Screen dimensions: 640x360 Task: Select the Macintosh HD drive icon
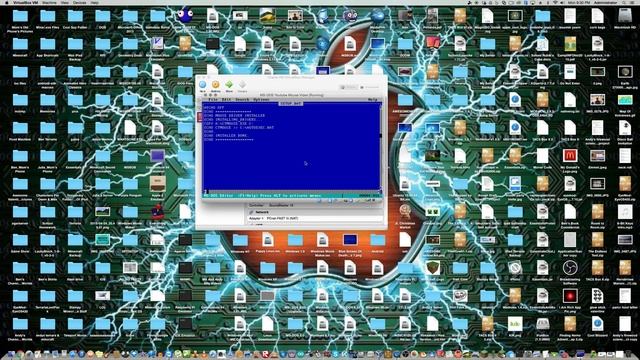(625, 16)
